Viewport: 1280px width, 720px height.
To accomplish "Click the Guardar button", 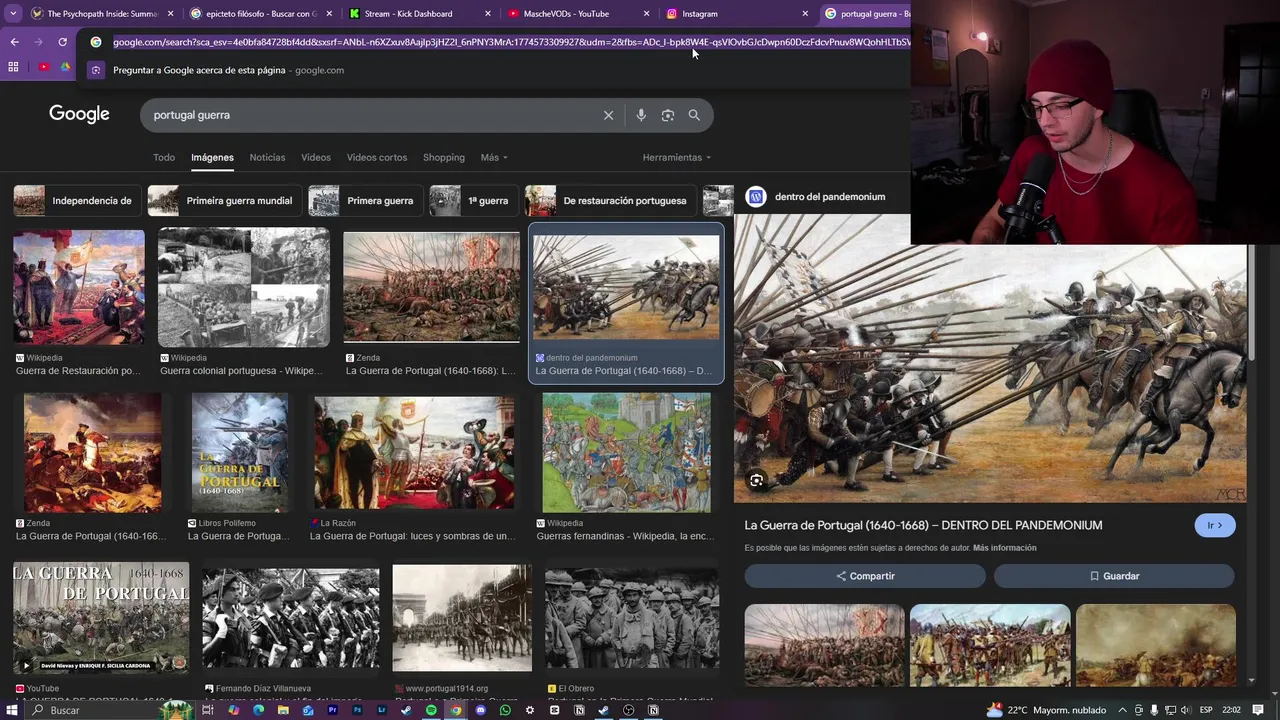I will click(x=1114, y=576).
